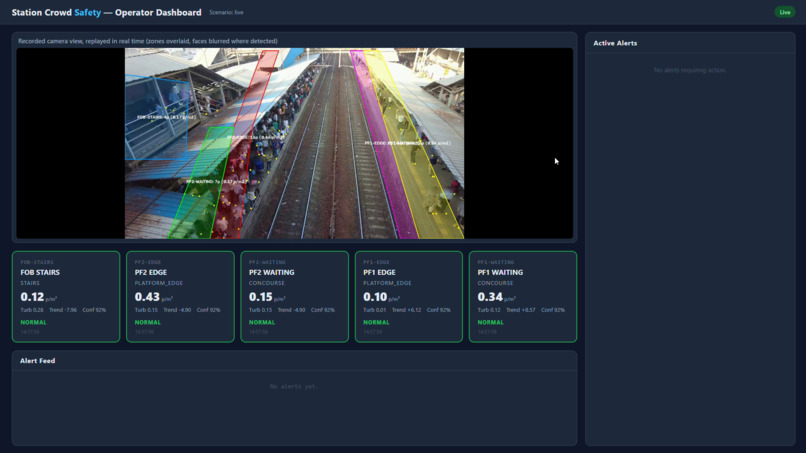
Task: Click the recorded camera view caption text
Action: pyautogui.click(x=148, y=41)
